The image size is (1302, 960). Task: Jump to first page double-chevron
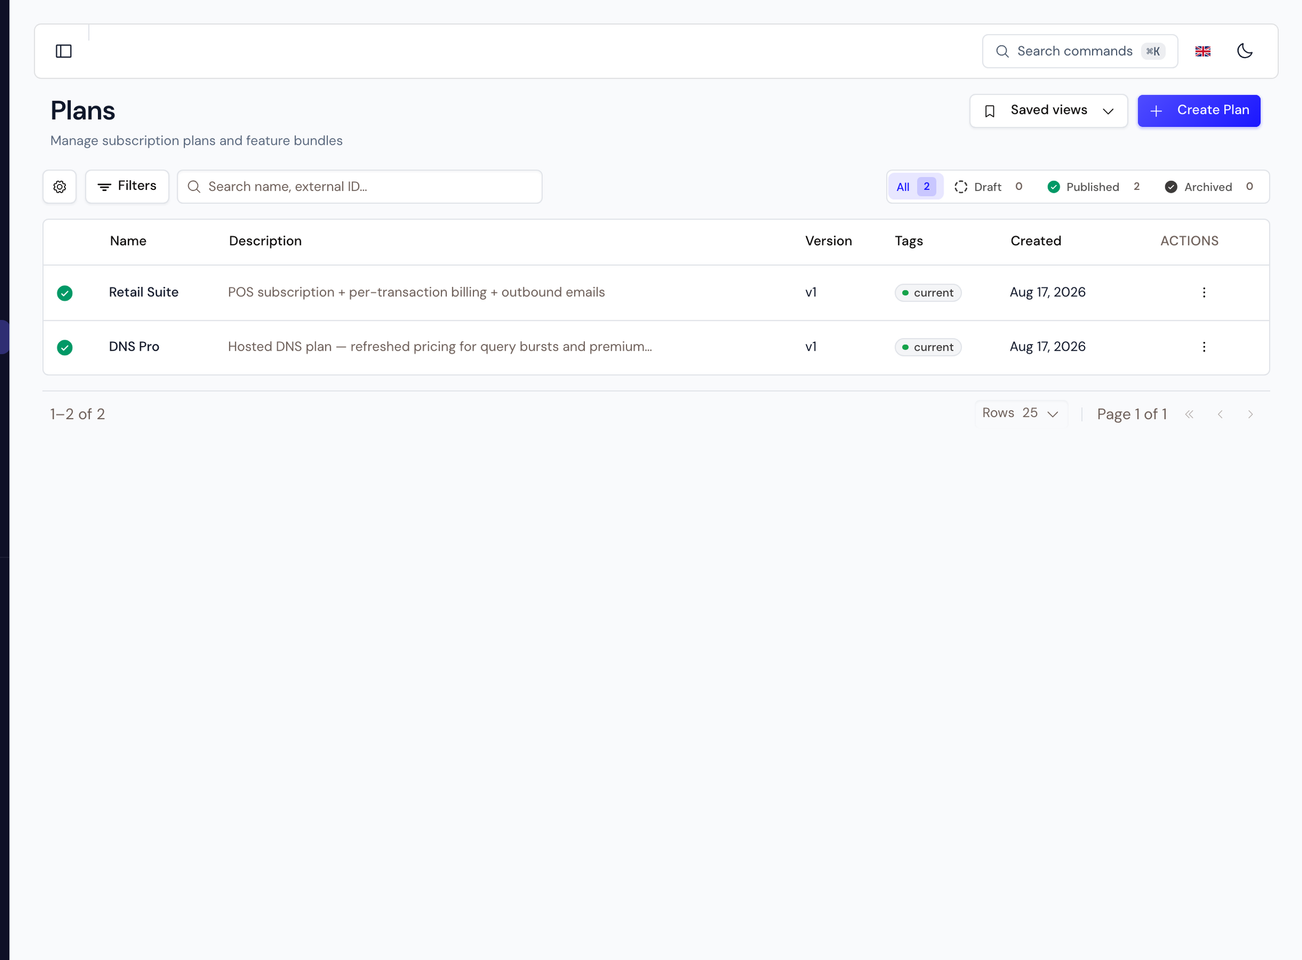[x=1189, y=414]
